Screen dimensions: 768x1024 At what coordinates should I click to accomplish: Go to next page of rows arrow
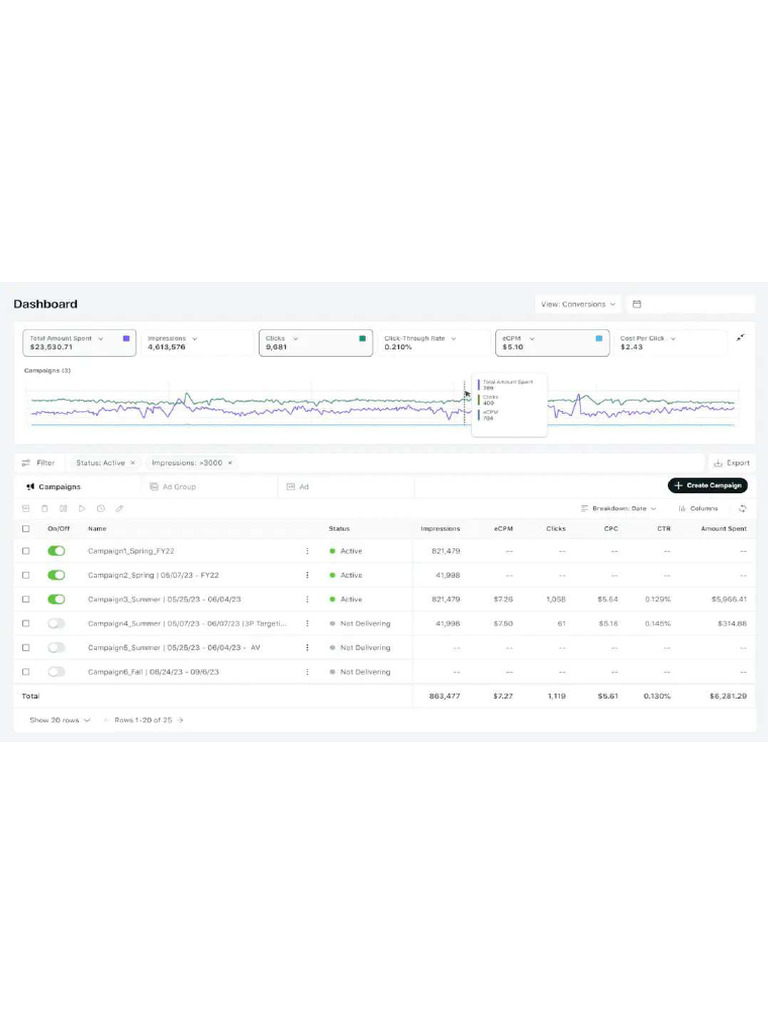(180, 720)
